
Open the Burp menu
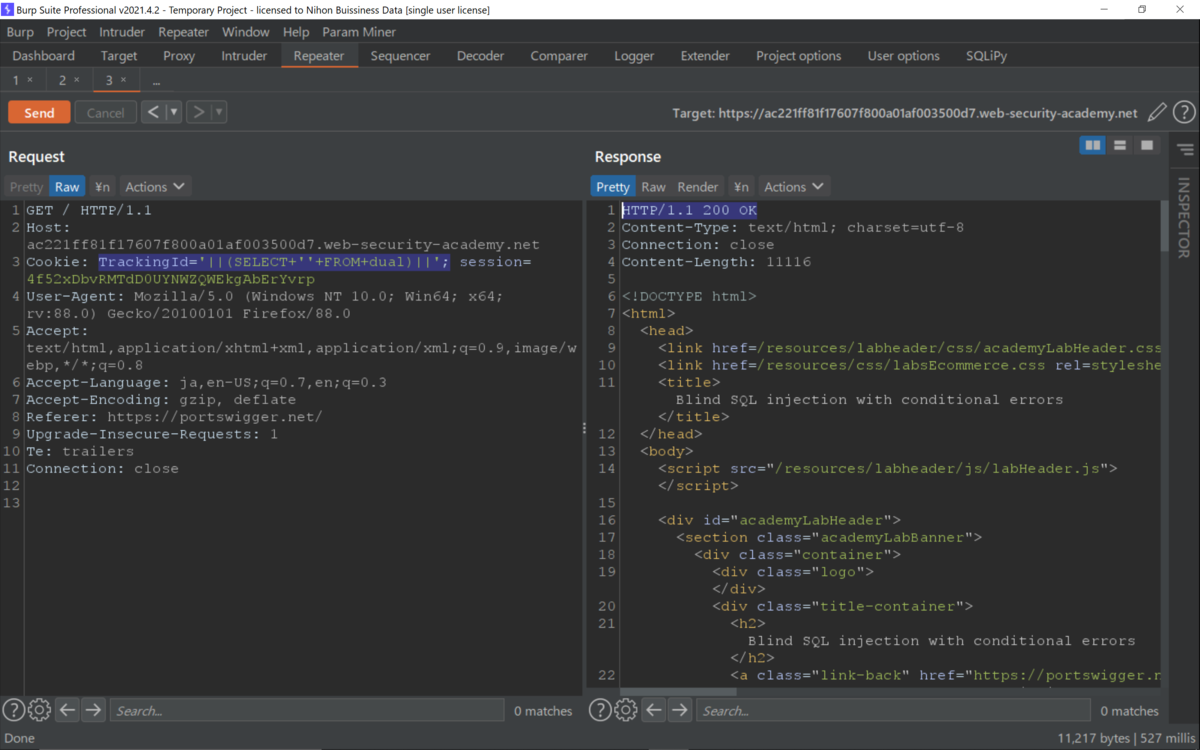[x=20, y=32]
